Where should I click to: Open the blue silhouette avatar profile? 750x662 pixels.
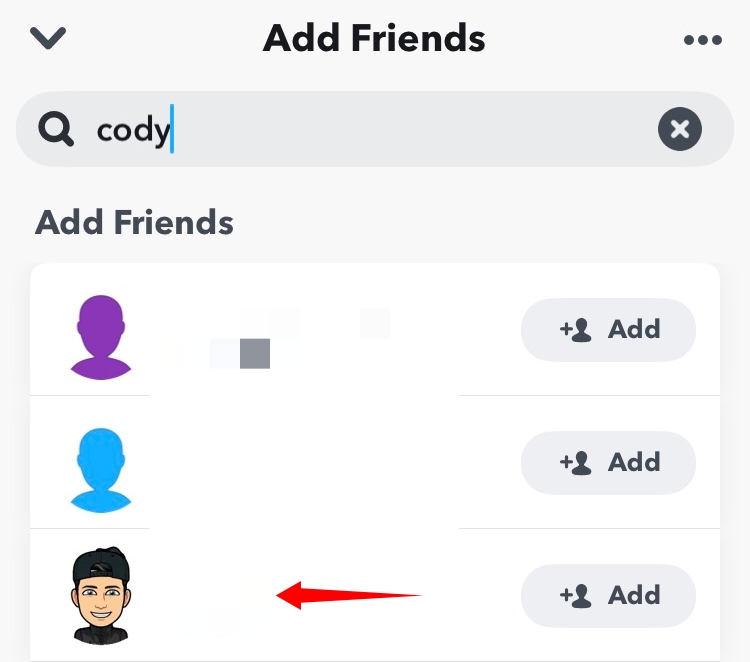point(101,467)
